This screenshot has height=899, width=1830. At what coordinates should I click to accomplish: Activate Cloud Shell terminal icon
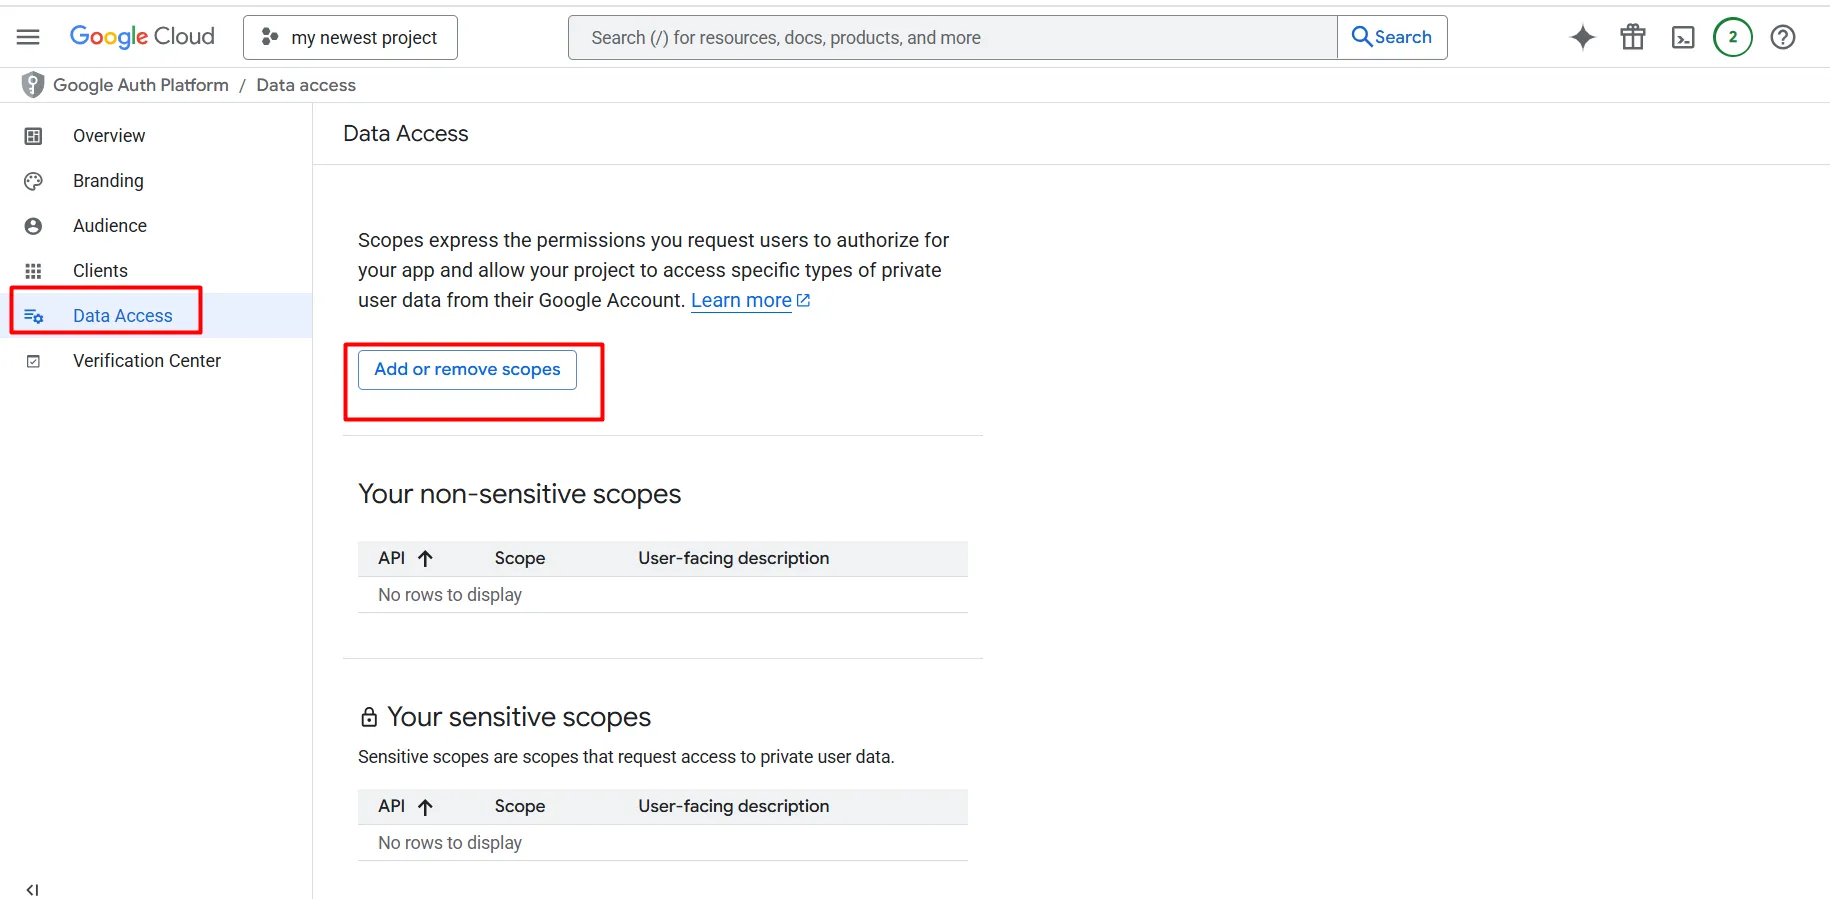pos(1683,37)
